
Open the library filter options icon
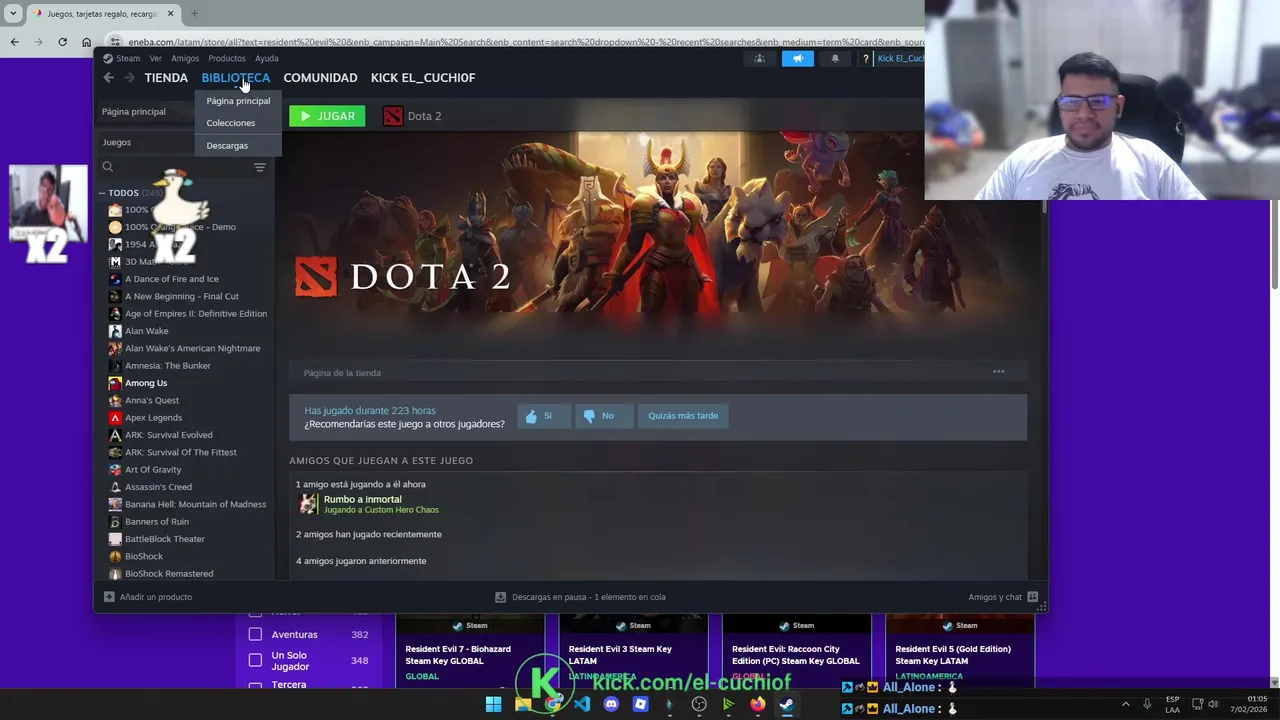pos(259,167)
